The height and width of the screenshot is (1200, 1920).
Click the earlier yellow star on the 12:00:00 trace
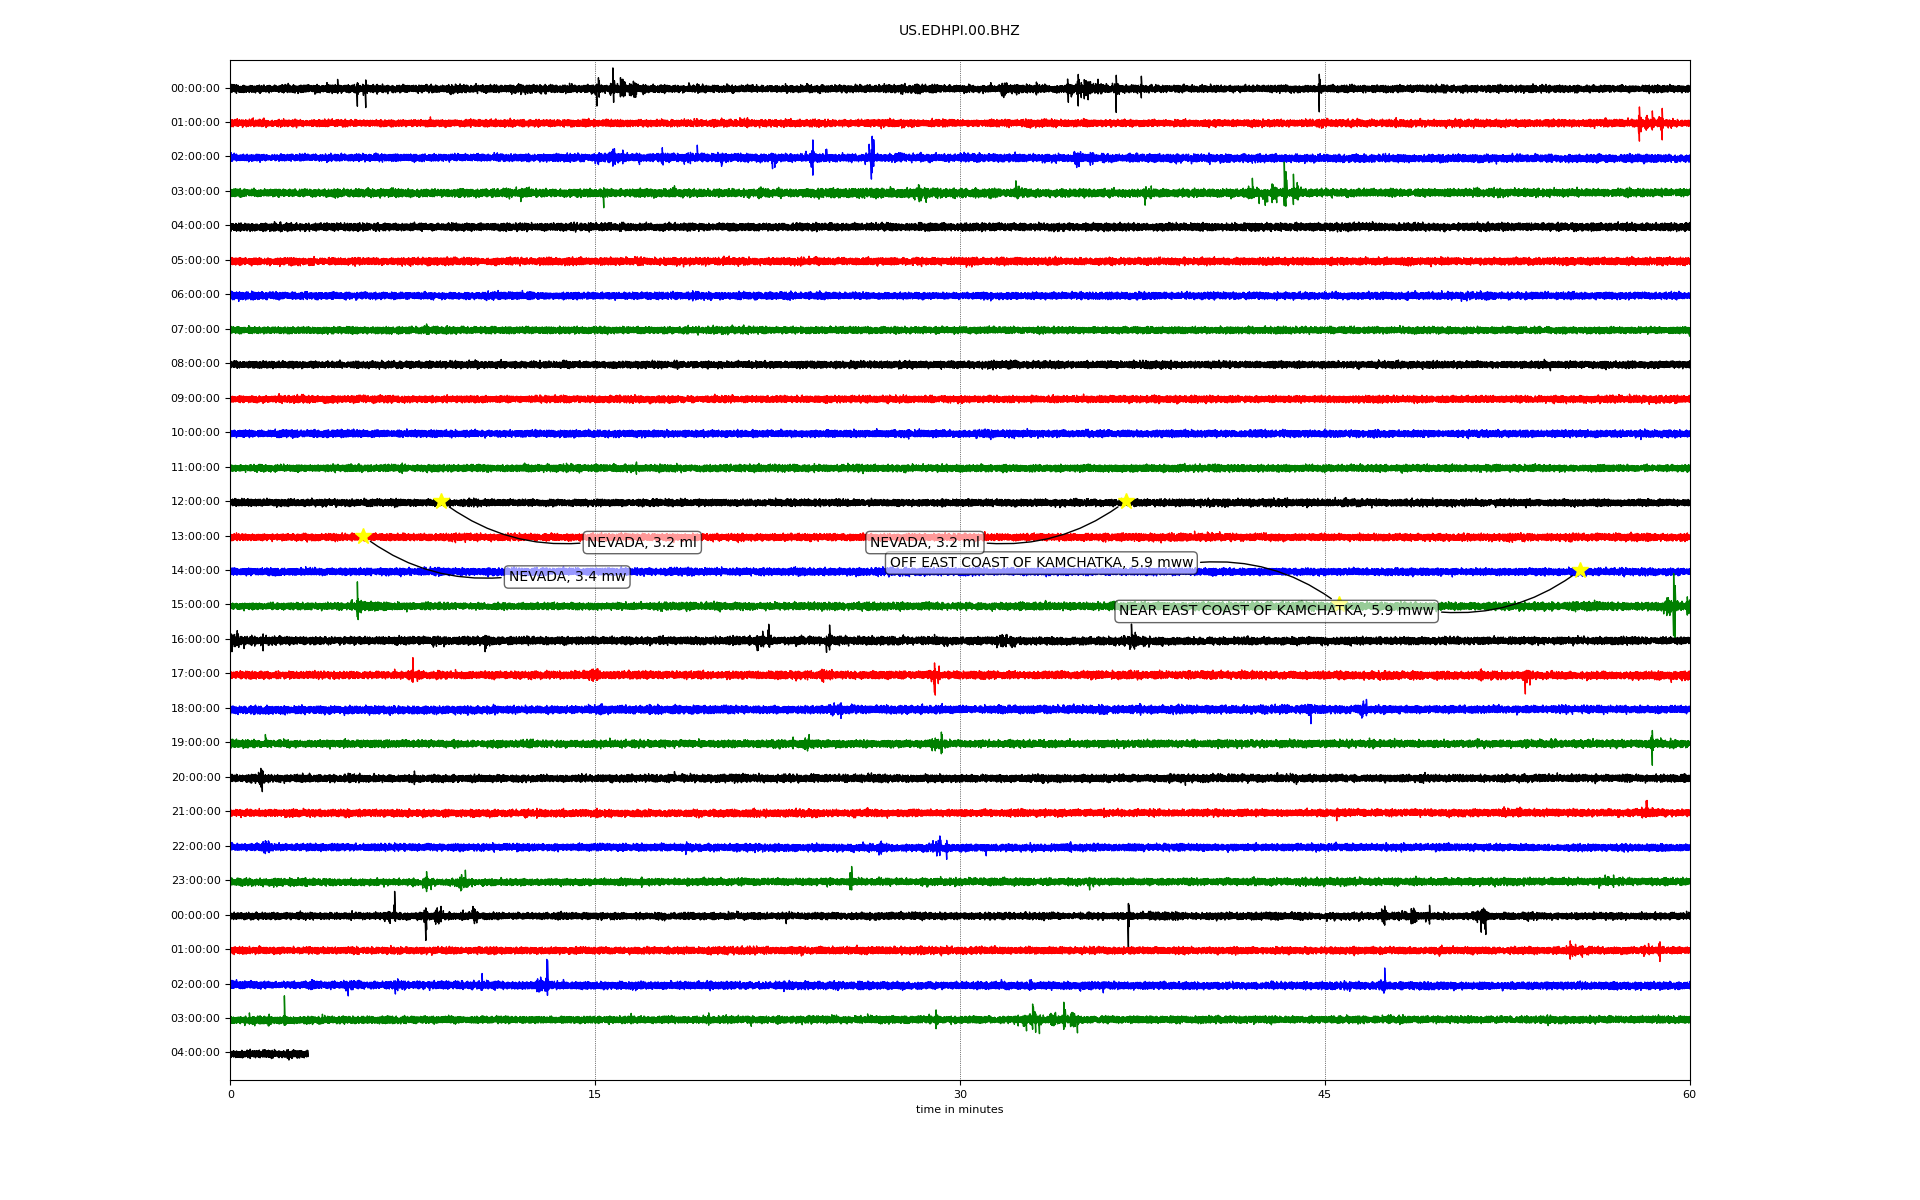pyautogui.click(x=441, y=501)
